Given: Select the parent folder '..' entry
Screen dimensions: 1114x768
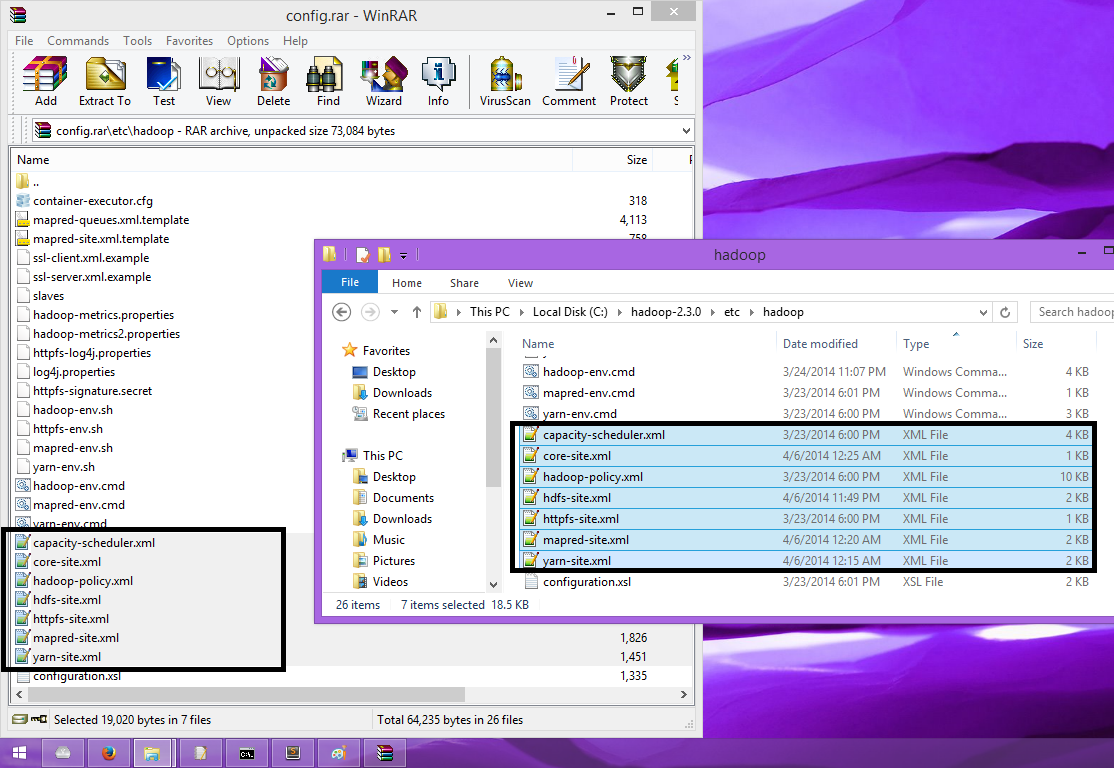Looking at the screenshot, I should click(28, 182).
